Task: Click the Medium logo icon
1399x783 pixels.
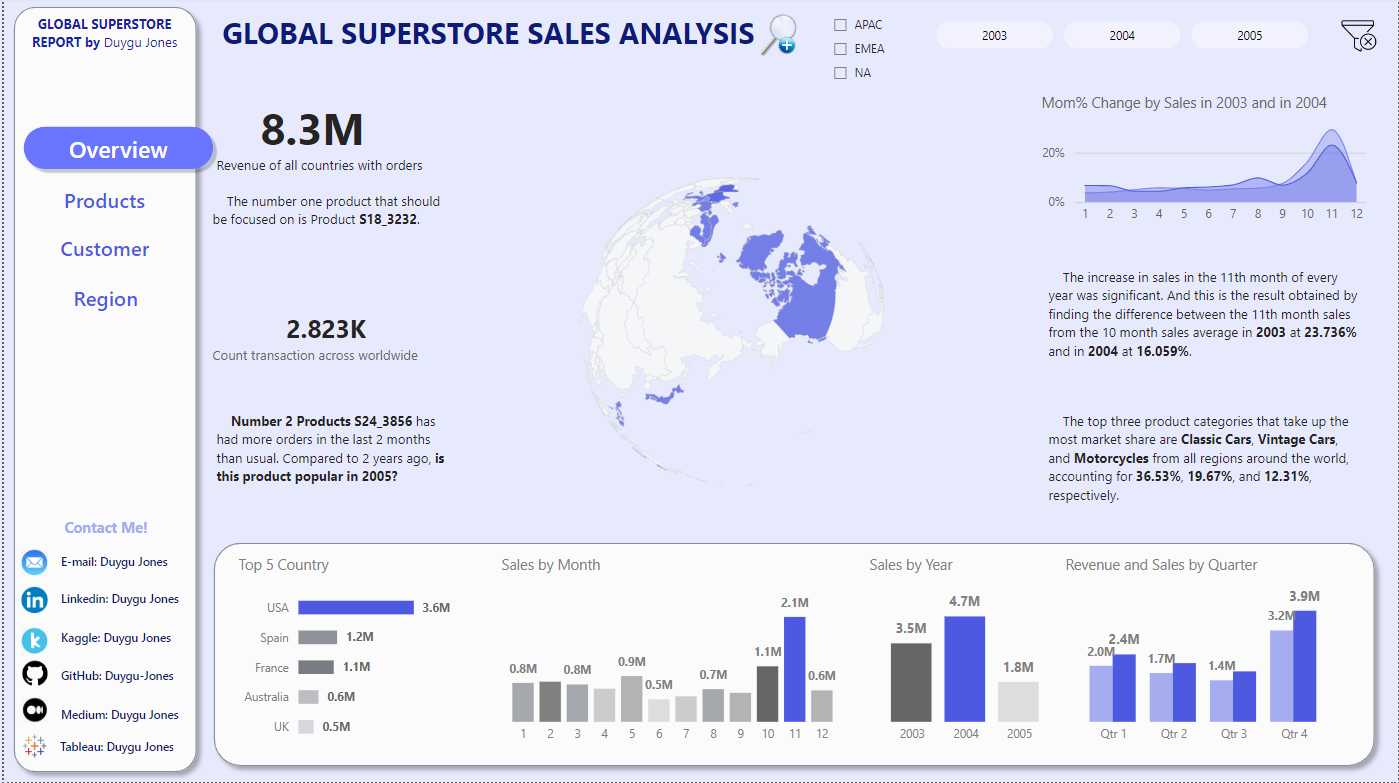Action: 35,710
